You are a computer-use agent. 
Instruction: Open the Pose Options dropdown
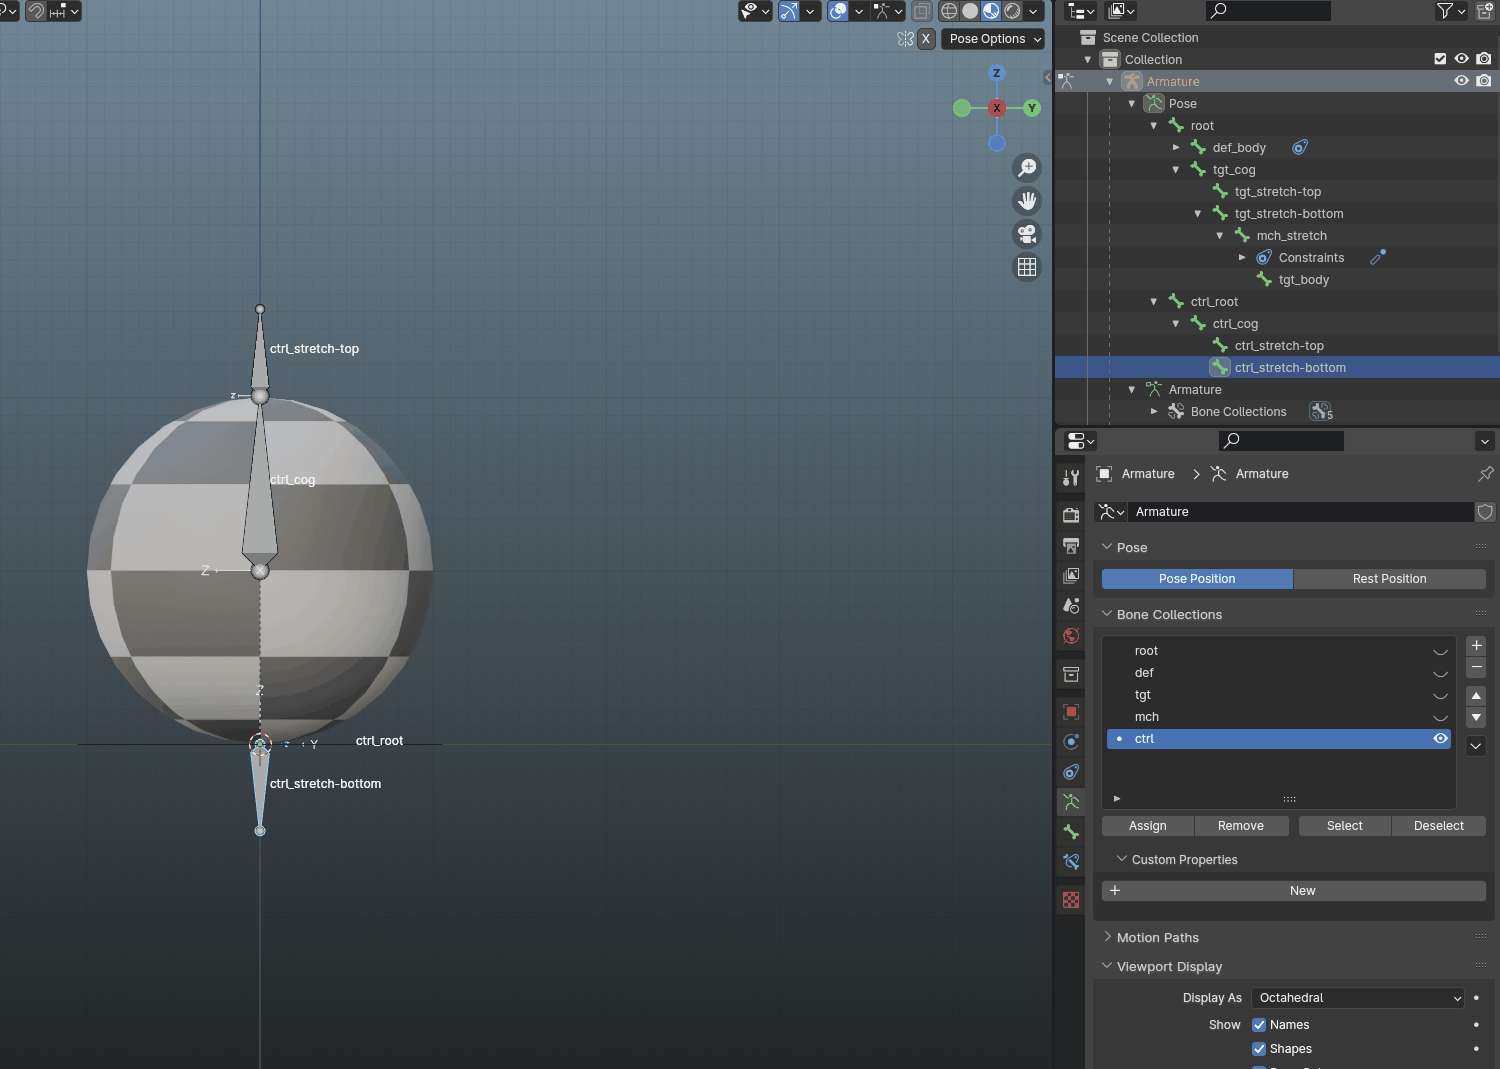coord(993,39)
